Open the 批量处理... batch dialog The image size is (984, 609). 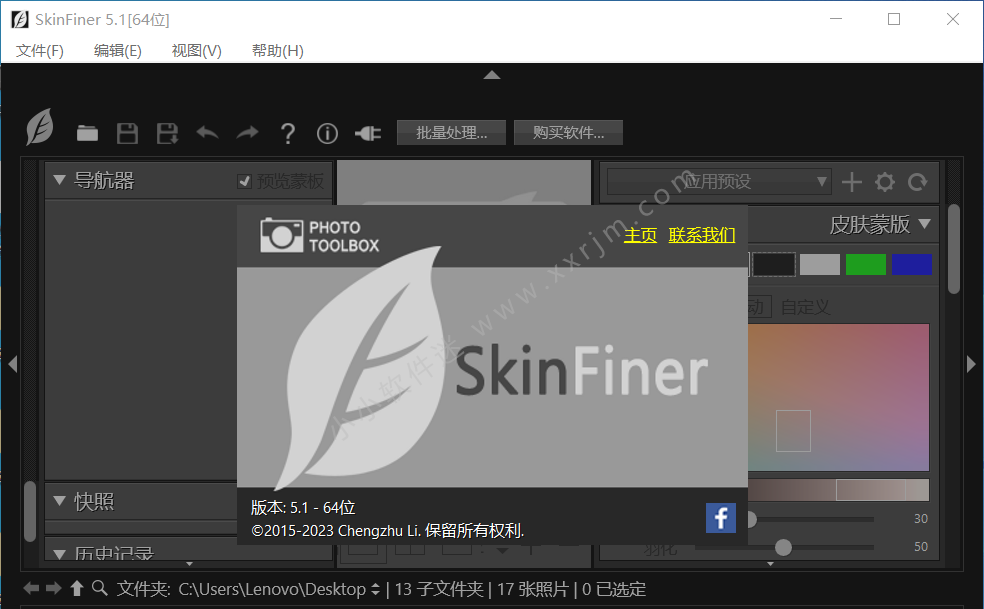[x=451, y=132]
